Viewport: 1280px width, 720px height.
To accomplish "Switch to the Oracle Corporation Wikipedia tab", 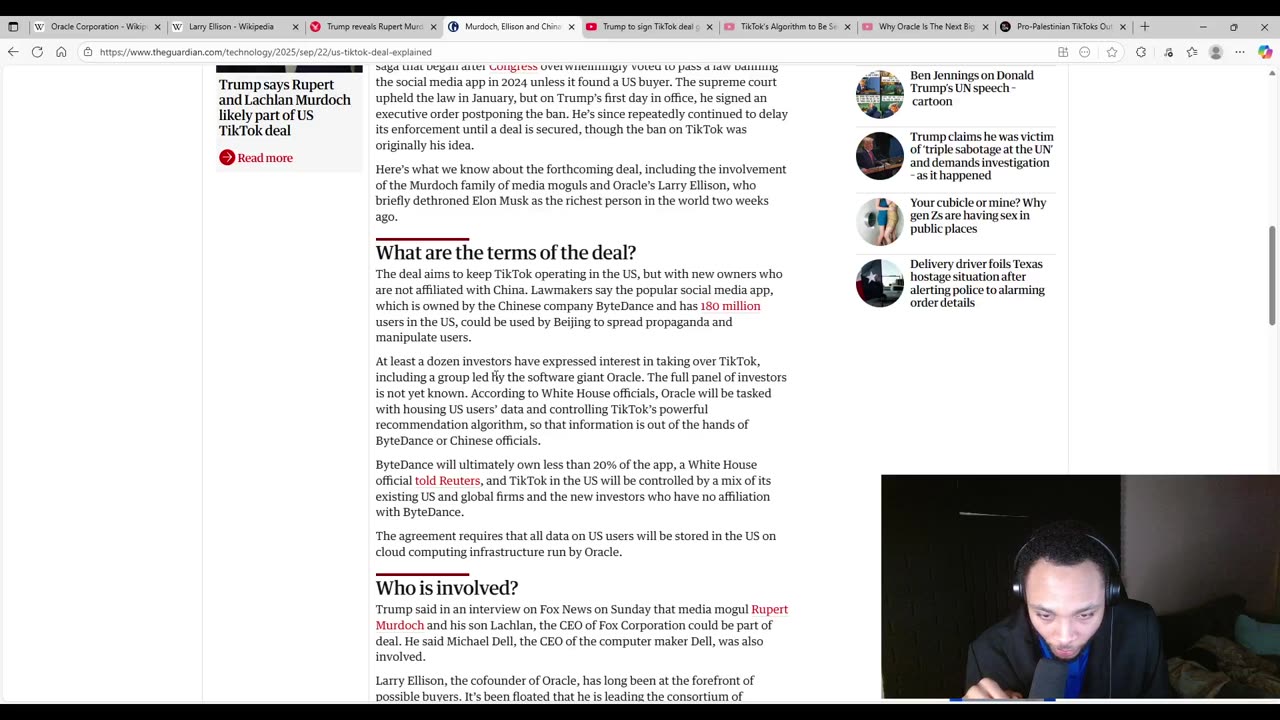I will (96, 27).
